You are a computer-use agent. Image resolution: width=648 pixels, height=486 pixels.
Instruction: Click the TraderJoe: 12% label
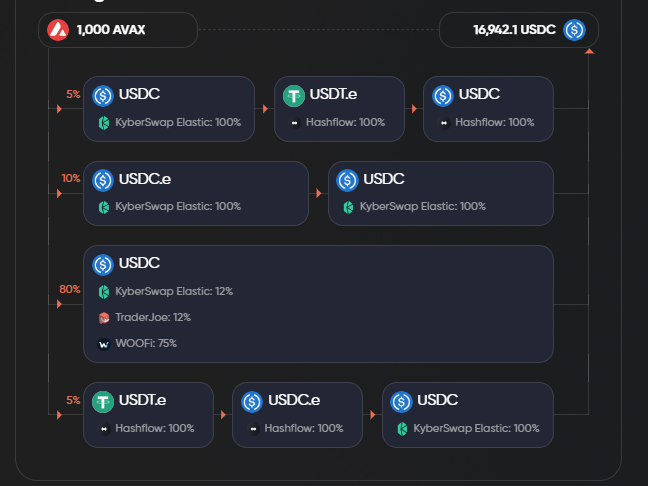(153, 317)
